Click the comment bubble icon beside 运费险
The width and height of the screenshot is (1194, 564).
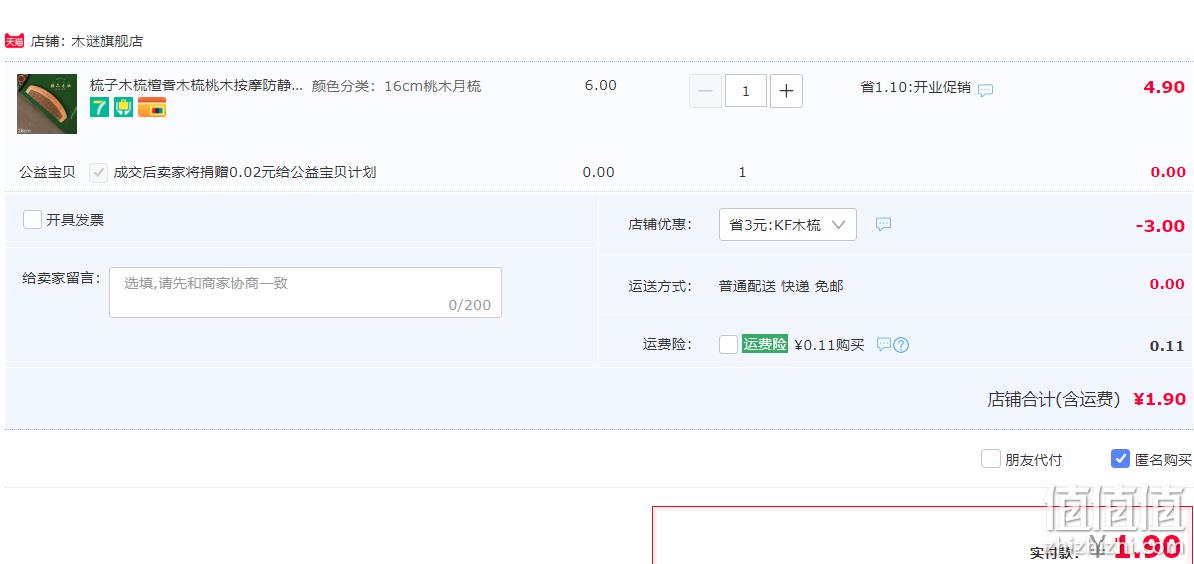tap(883, 345)
